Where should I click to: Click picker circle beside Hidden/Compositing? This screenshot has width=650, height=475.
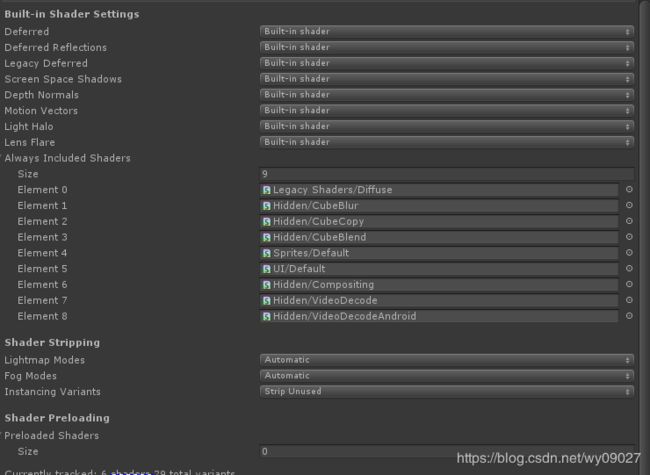point(629,285)
